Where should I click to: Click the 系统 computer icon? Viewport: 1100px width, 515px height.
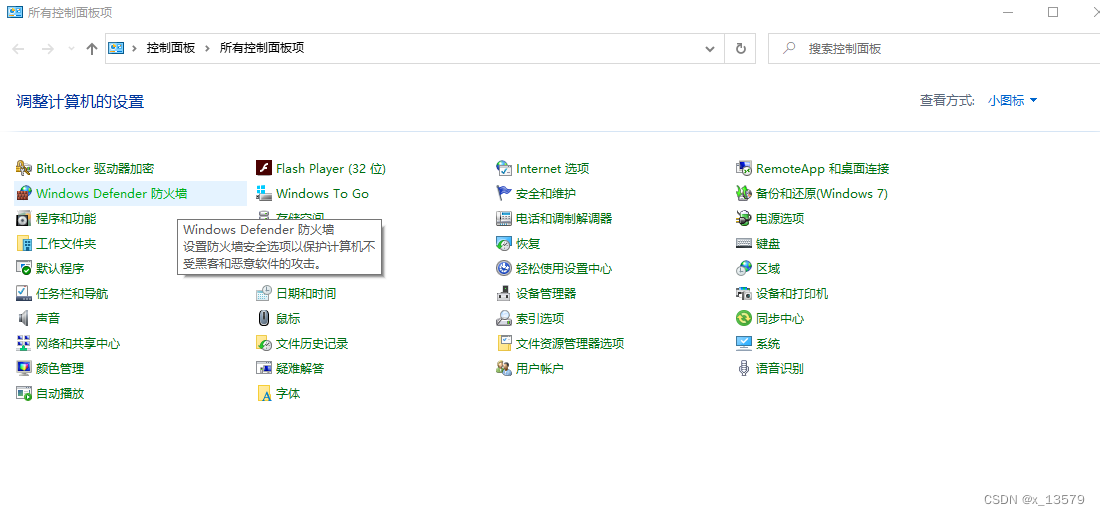(744, 344)
